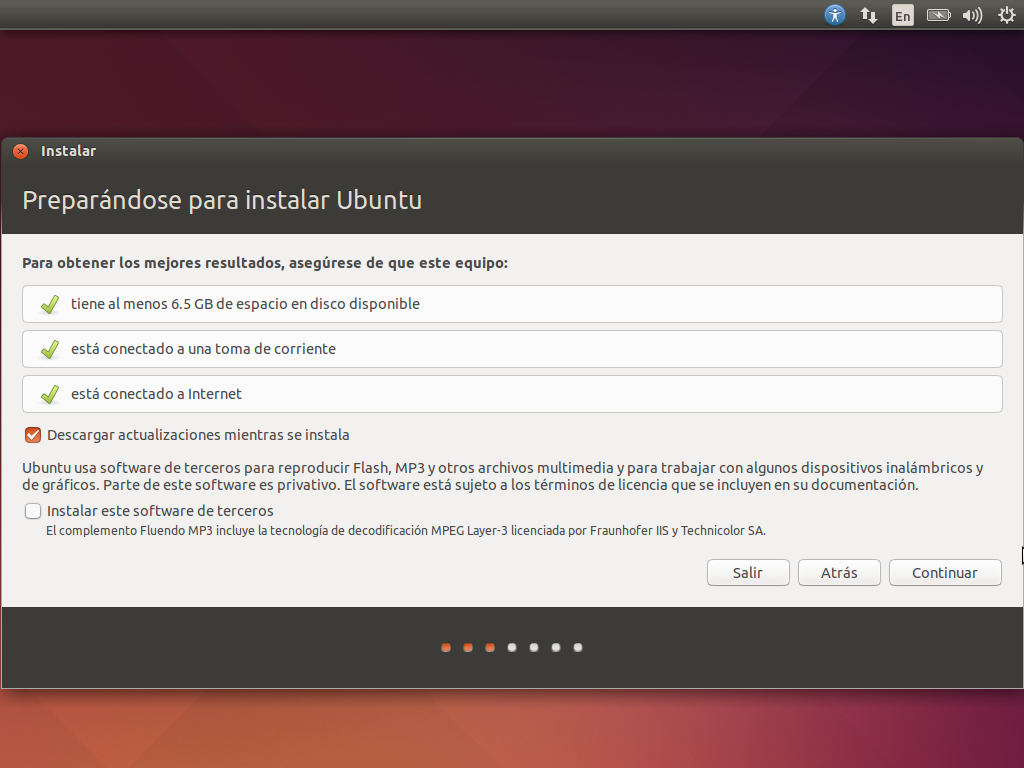The width and height of the screenshot is (1024, 768).
Task: Proceed with the Continuar button
Action: (x=945, y=573)
